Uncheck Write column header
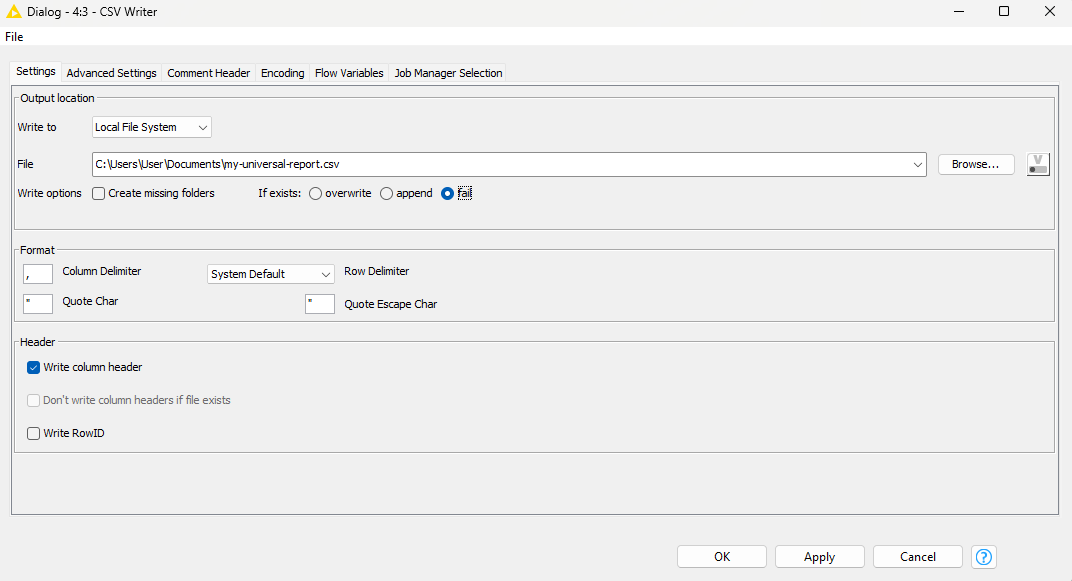Screen dimensions: 1072x581 click(34, 367)
